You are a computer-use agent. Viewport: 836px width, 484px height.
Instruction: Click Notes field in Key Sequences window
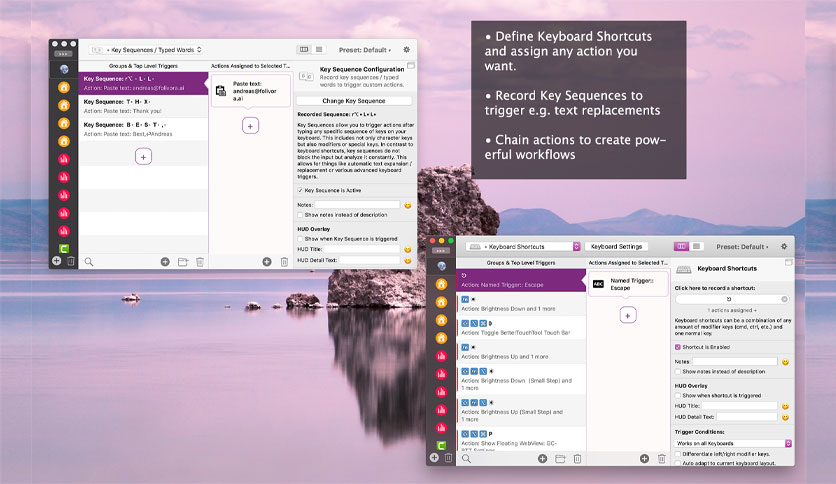[357, 205]
